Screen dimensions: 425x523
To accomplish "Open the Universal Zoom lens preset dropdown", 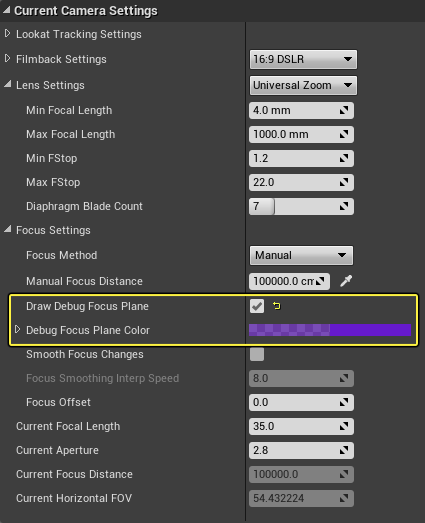I will [303, 85].
